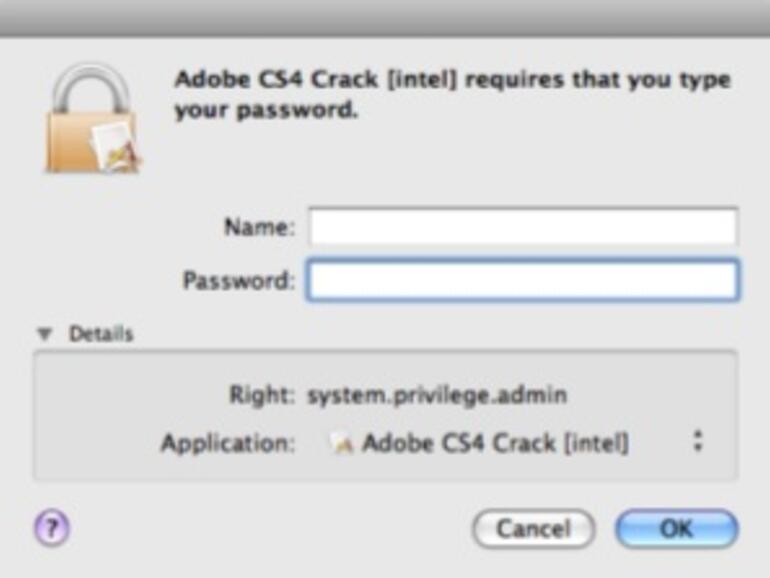
Task: Select the system.privilege.admin text
Action: 437,395
